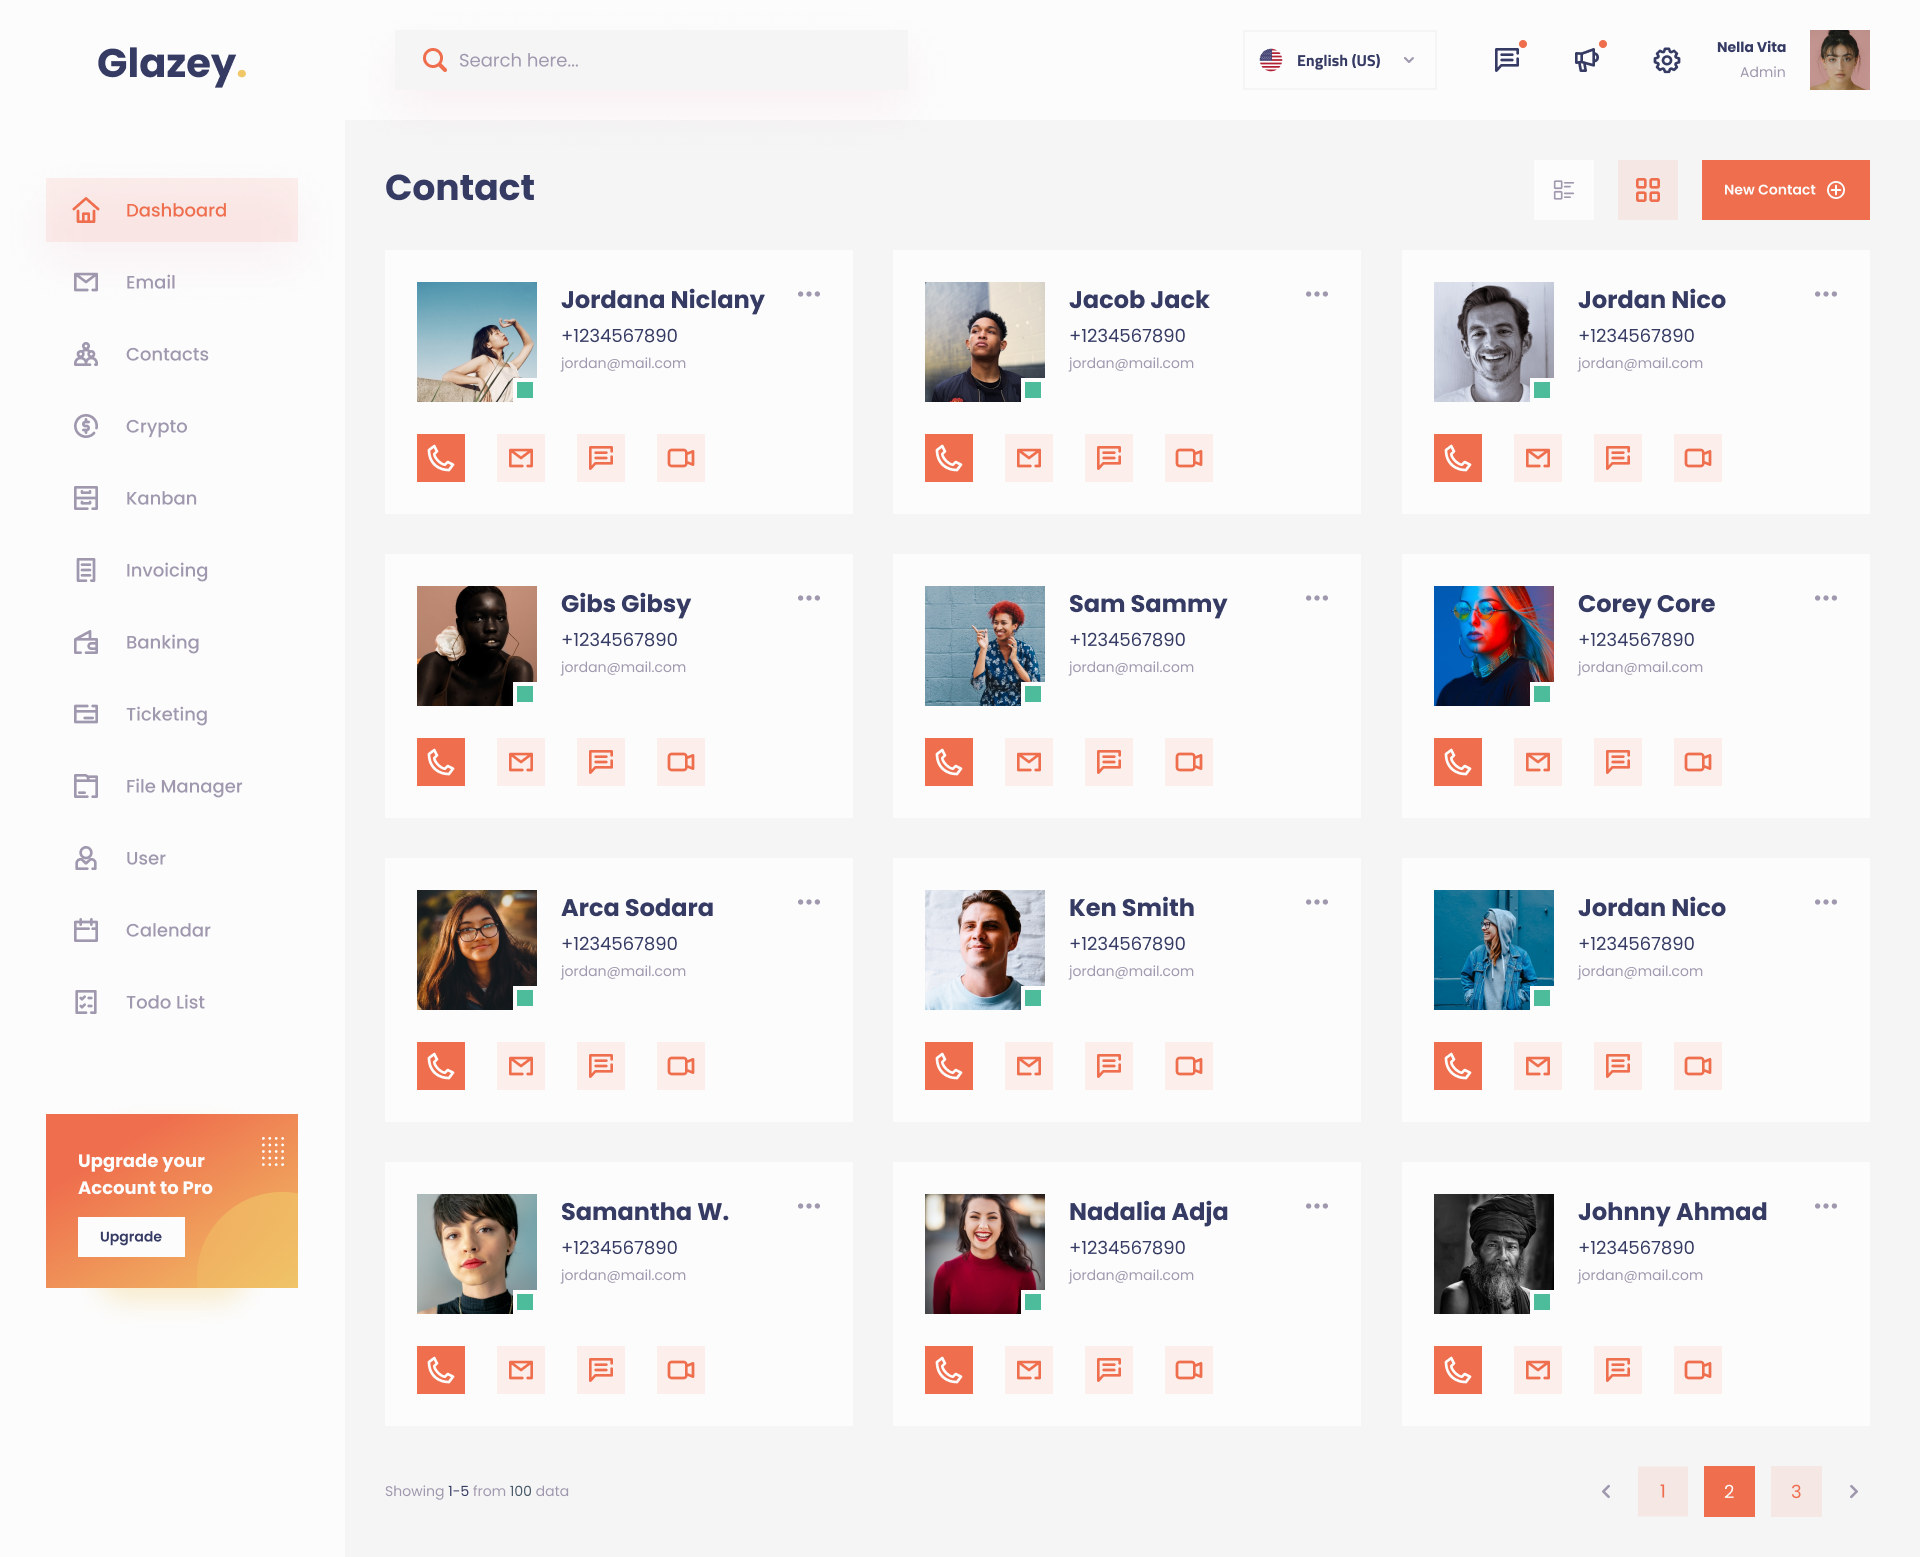Open more options for Sam Sammy
The width and height of the screenshot is (1920, 1557).
coord(1317,598)
